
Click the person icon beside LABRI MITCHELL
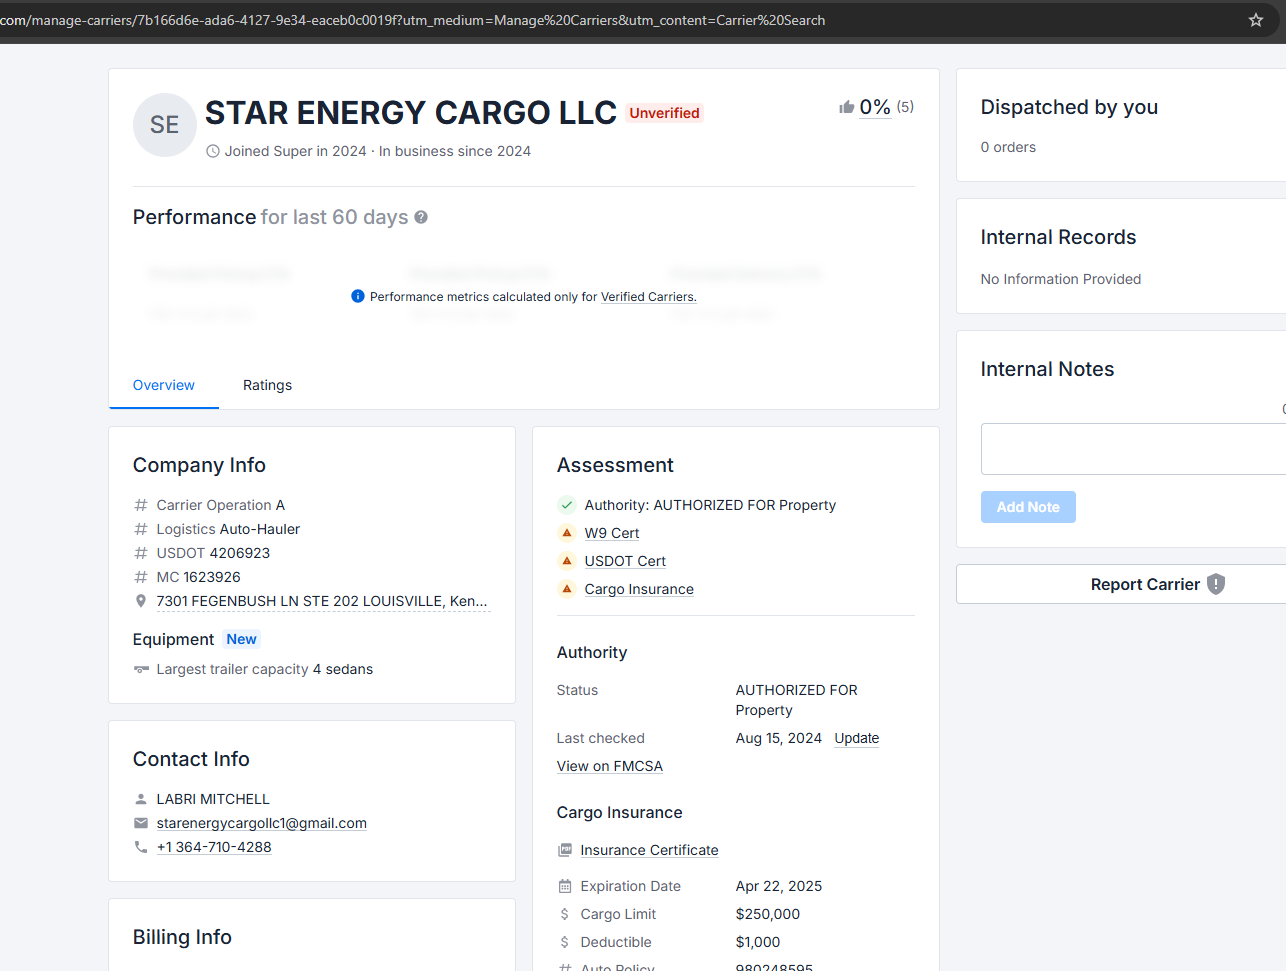(x=141, y=799)
